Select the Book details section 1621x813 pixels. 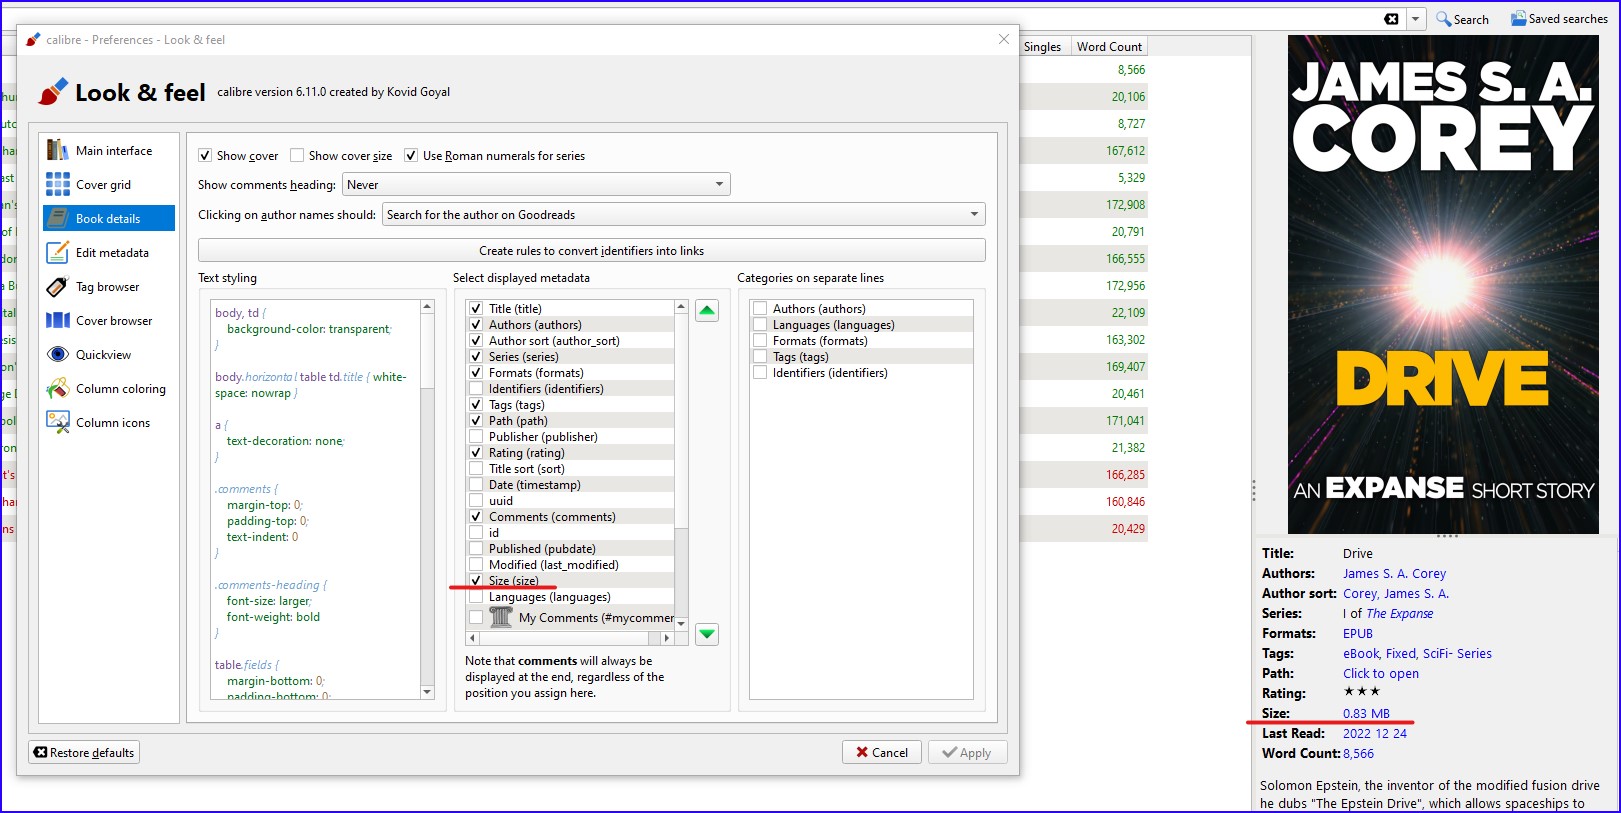pos(109,219)
